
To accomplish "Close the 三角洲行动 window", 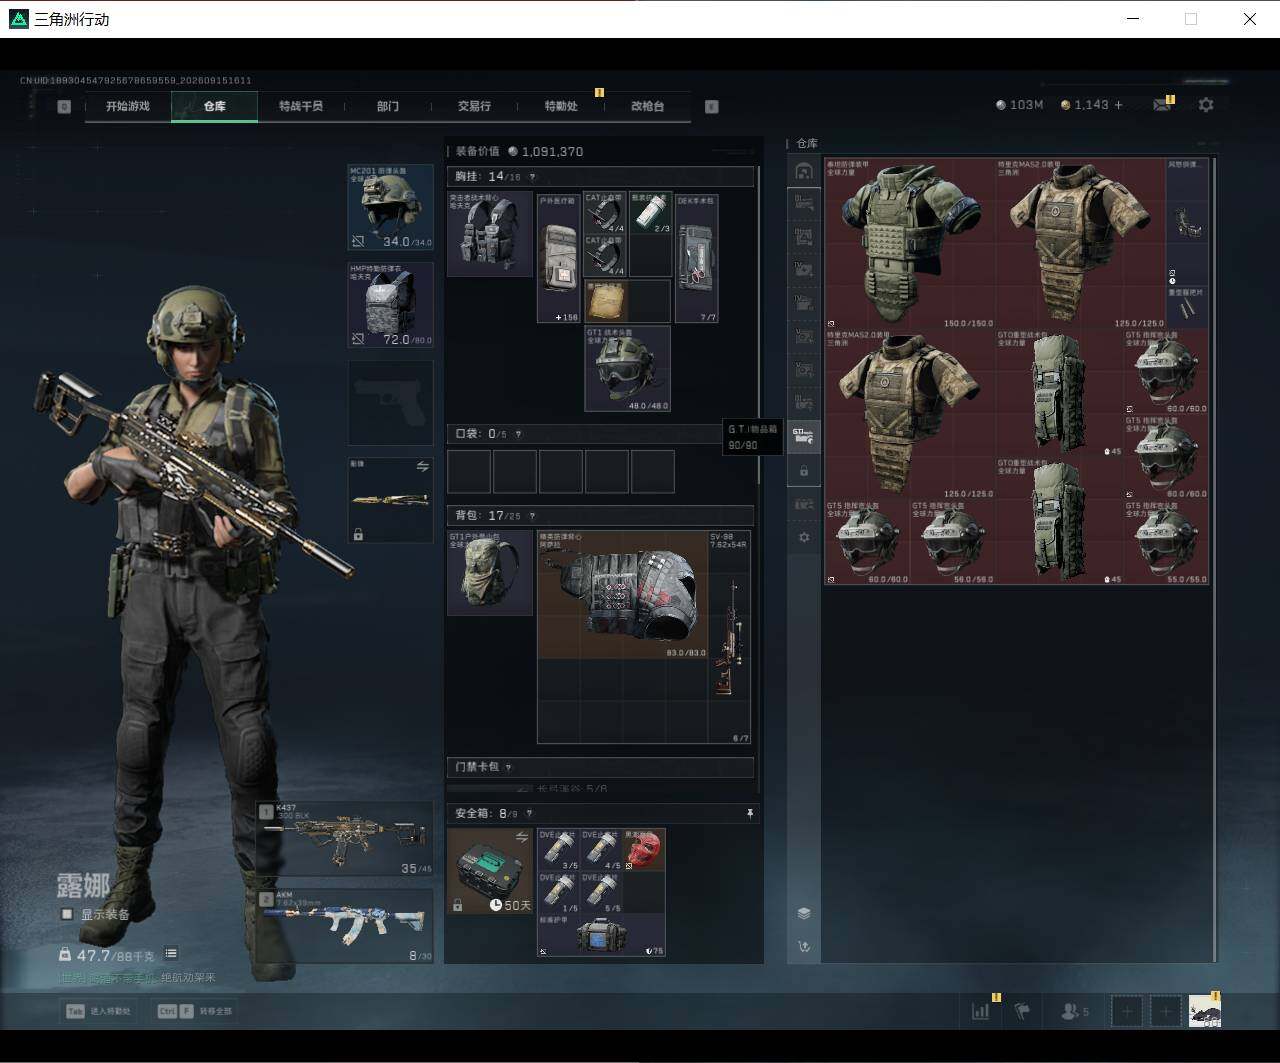I will click(1250, 19).
